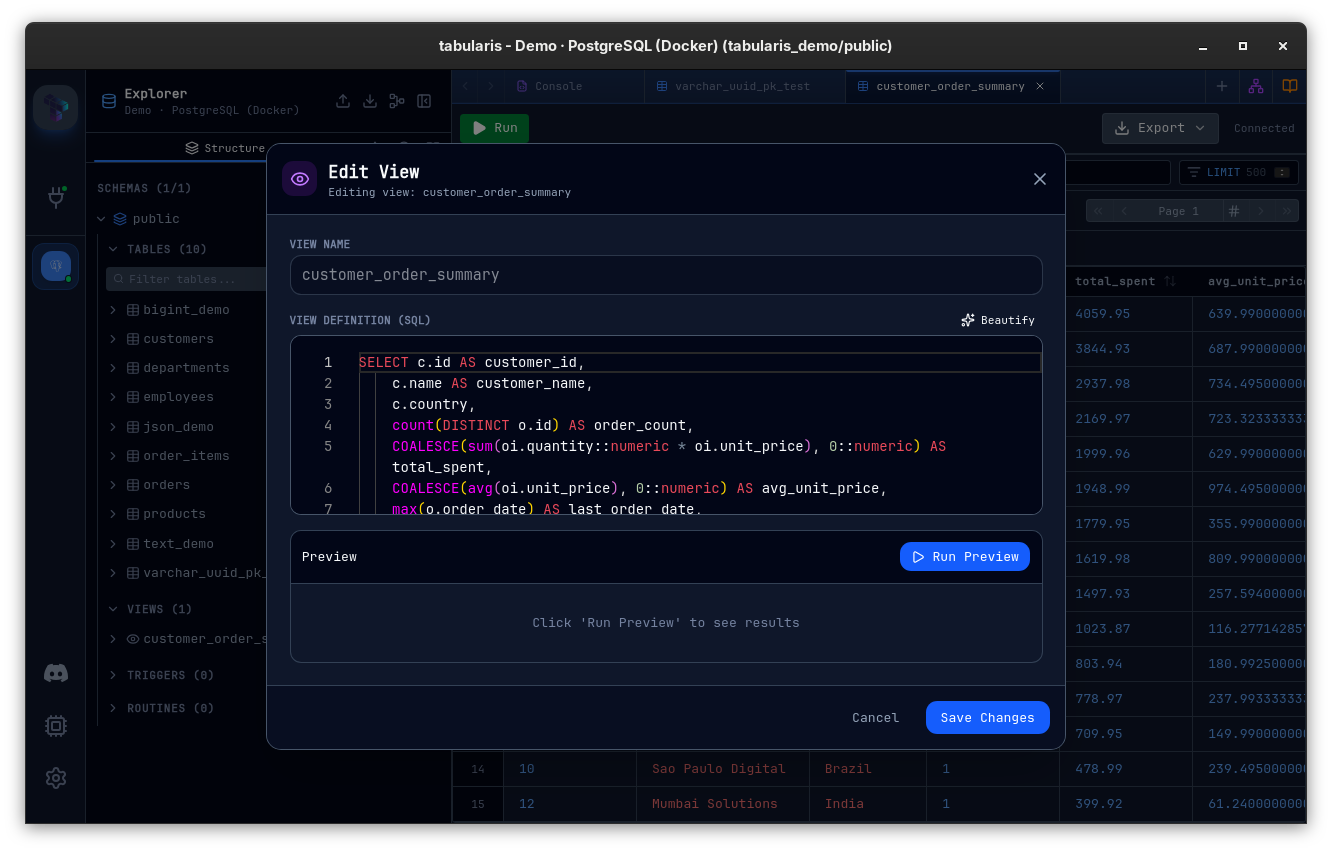The width and height of the screenshot is (1332, 852).
Task: Expand the TRIGGERS (0) section
Action: (x=113, y=676)
